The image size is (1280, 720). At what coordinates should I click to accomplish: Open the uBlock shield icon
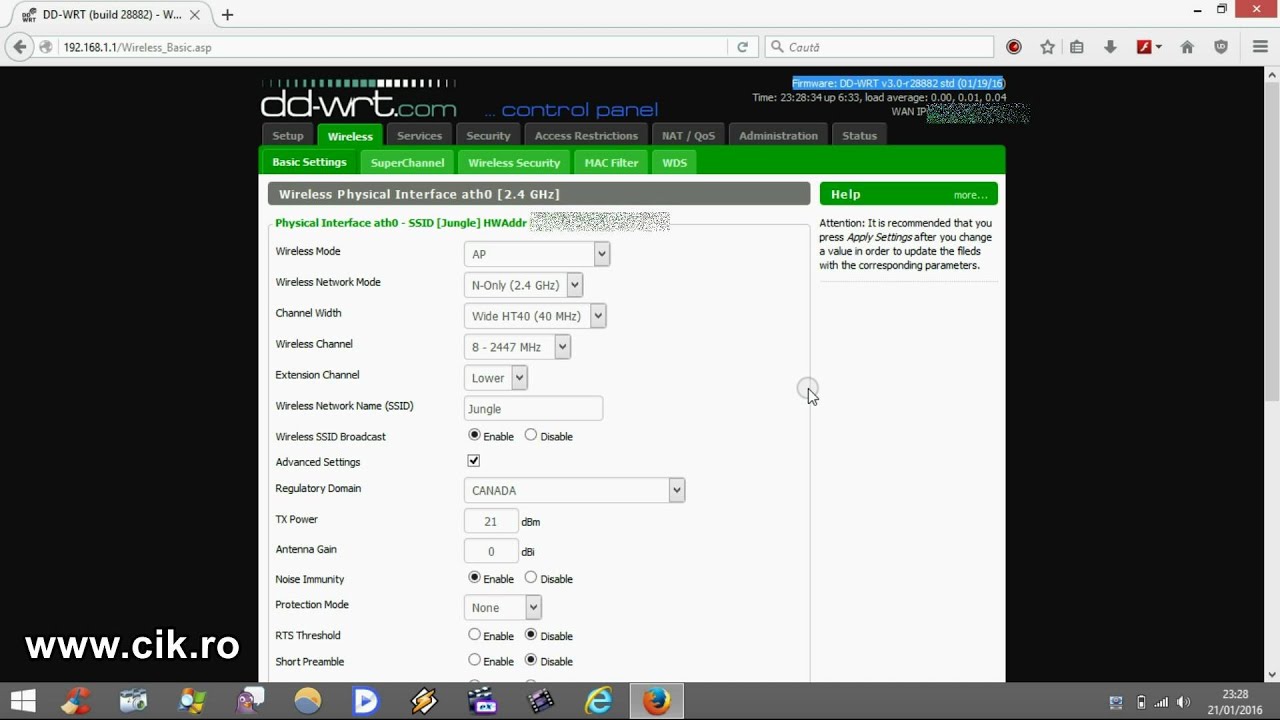tap(1221, 47)
